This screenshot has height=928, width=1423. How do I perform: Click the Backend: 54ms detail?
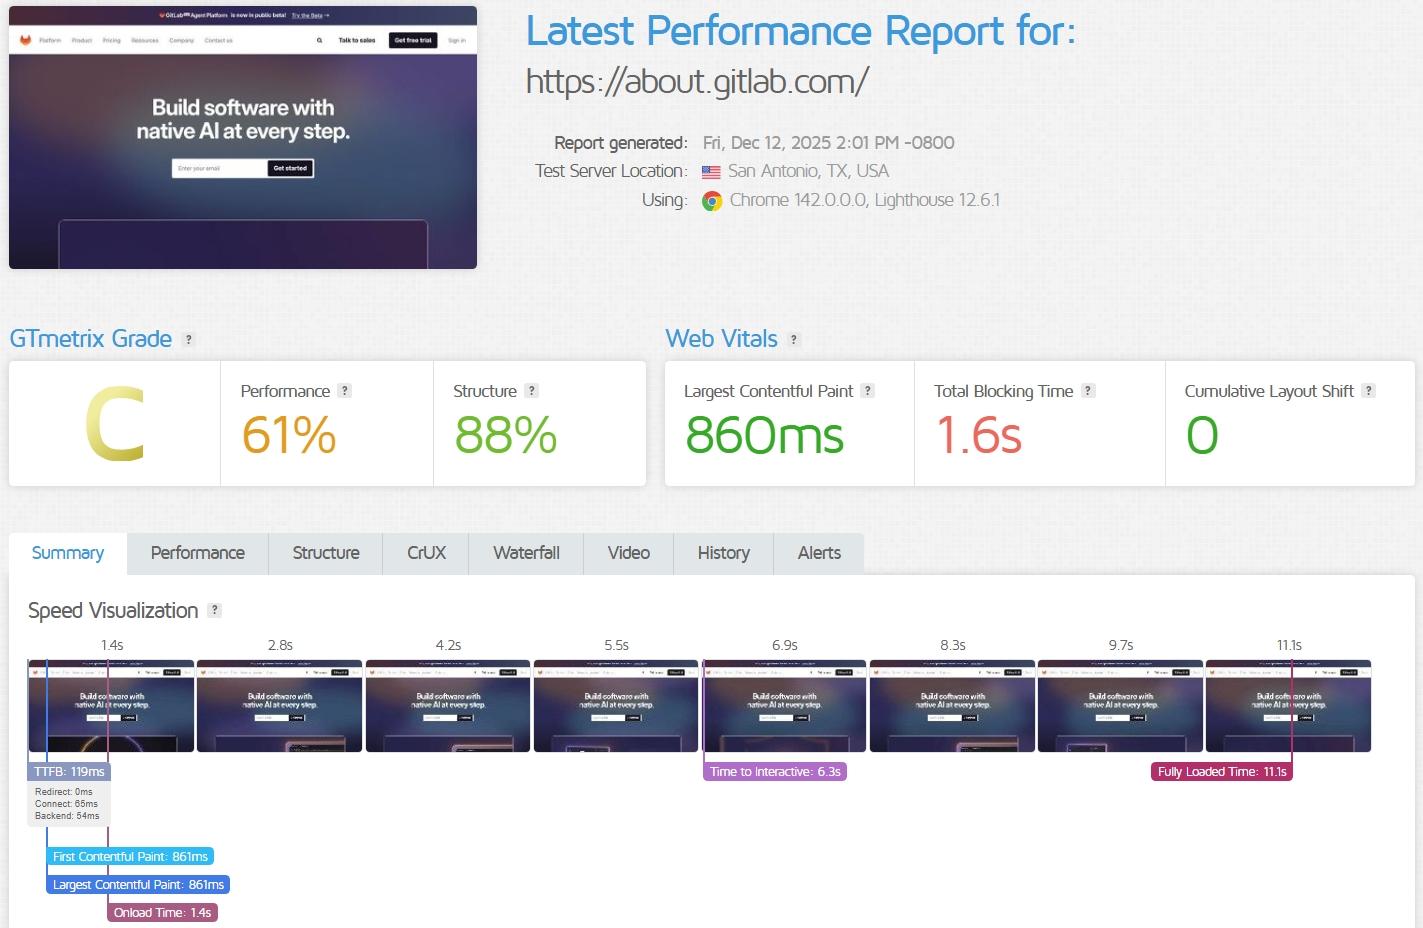[67, 816]
